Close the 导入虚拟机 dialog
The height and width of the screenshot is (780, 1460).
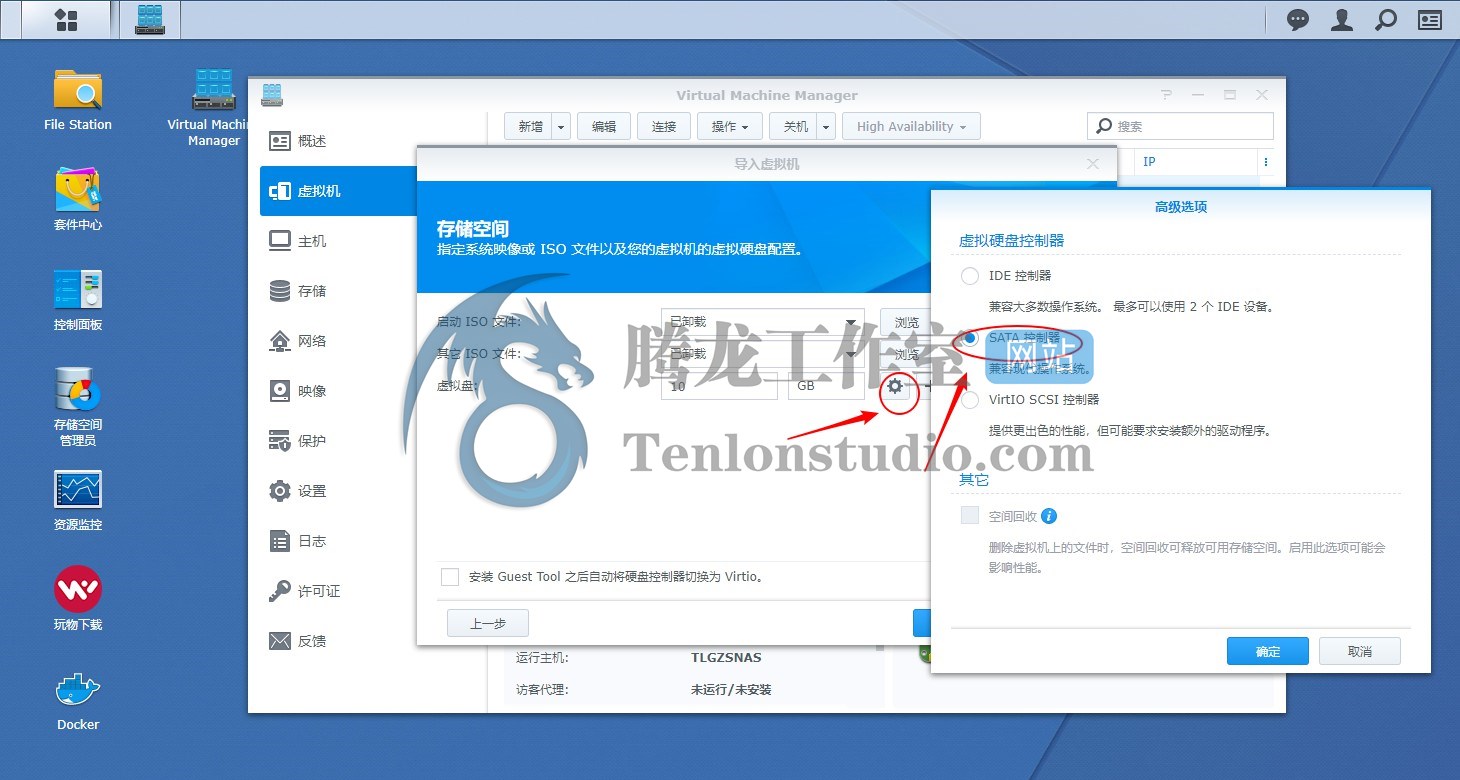tap(1093, 164)
